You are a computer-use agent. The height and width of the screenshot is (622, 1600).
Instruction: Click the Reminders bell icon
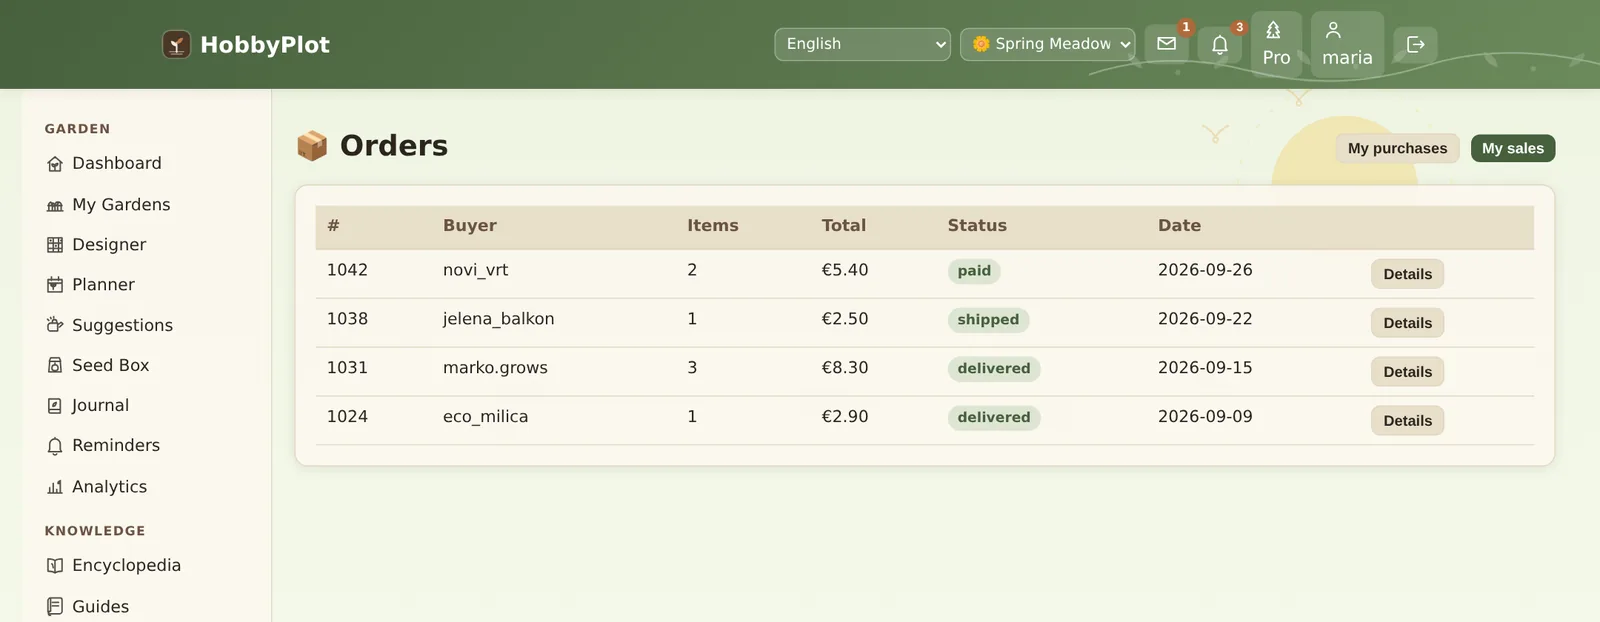[x=55, y=446]
